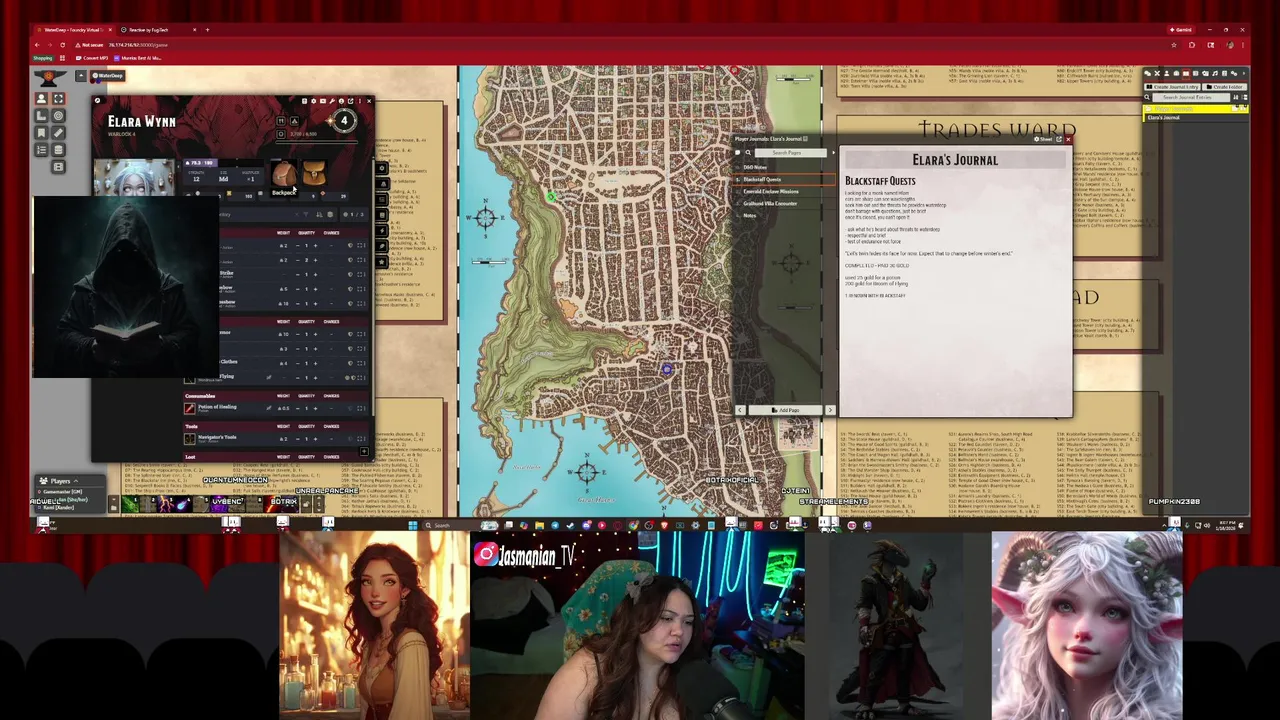Open the Backpack container icon
The height and width of the screenshot is (720, 1280).
coord(284,174)
